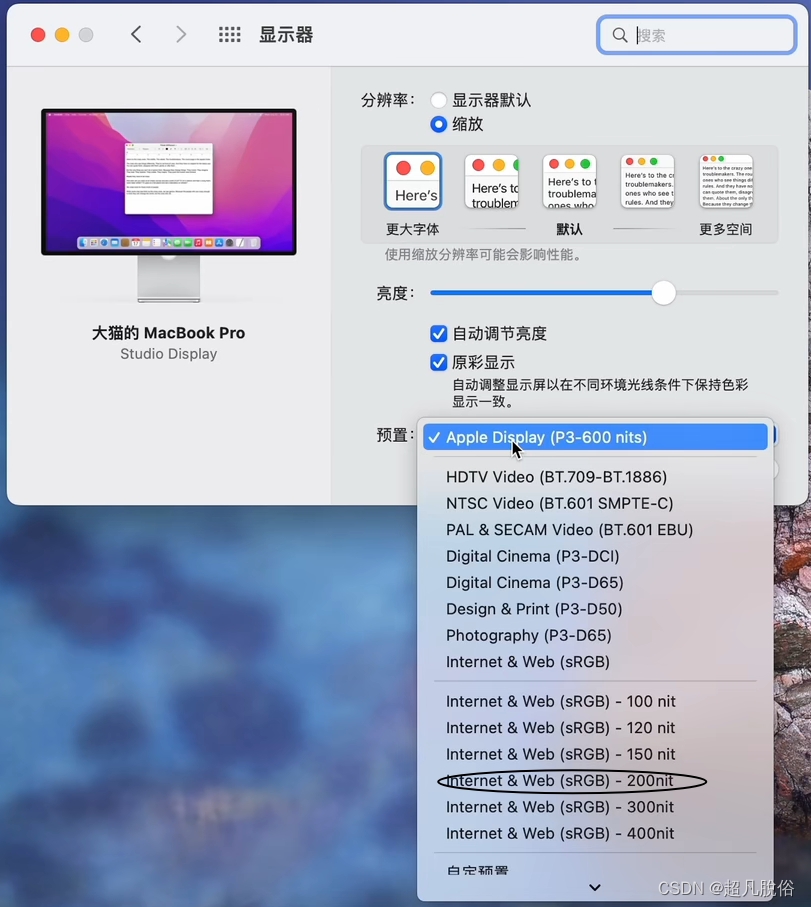Select Design & Print (P3-D50) preset
Image resolution: width=811 pixels, height=907 pixels.
click(595, 609)
